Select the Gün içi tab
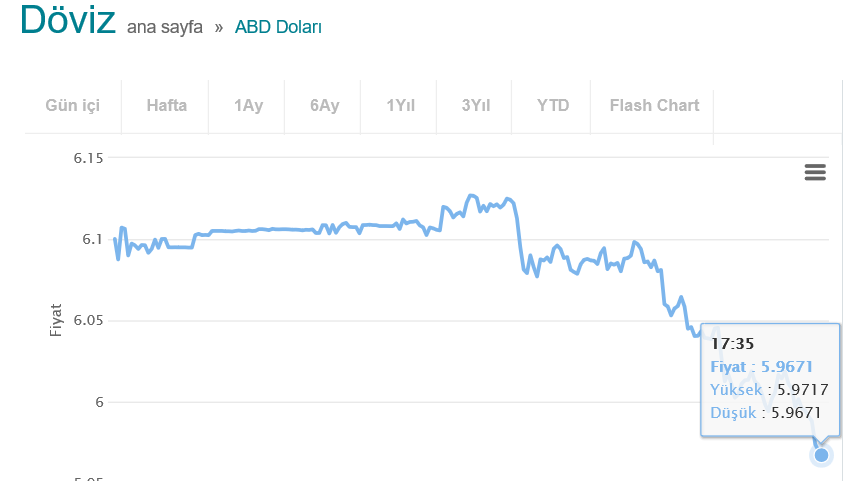Screen dimensions: 852x481 (73, 105)
